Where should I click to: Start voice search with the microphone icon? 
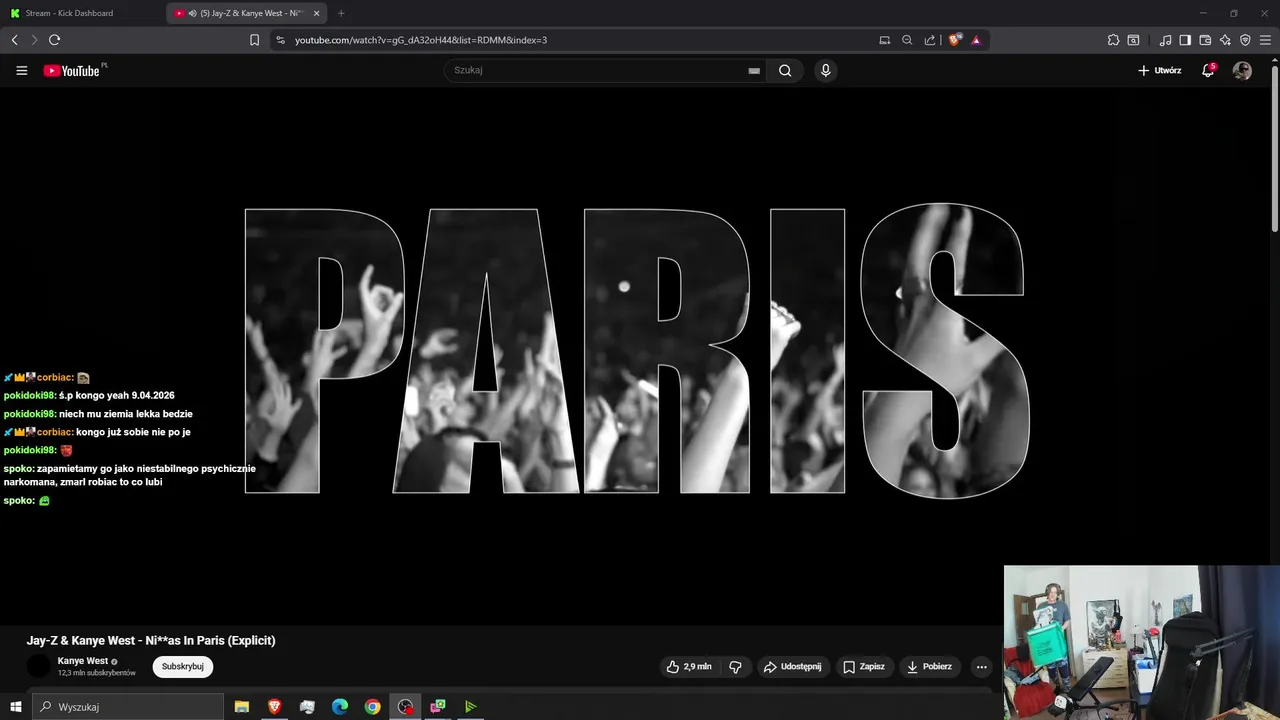[x=825, y=71]
